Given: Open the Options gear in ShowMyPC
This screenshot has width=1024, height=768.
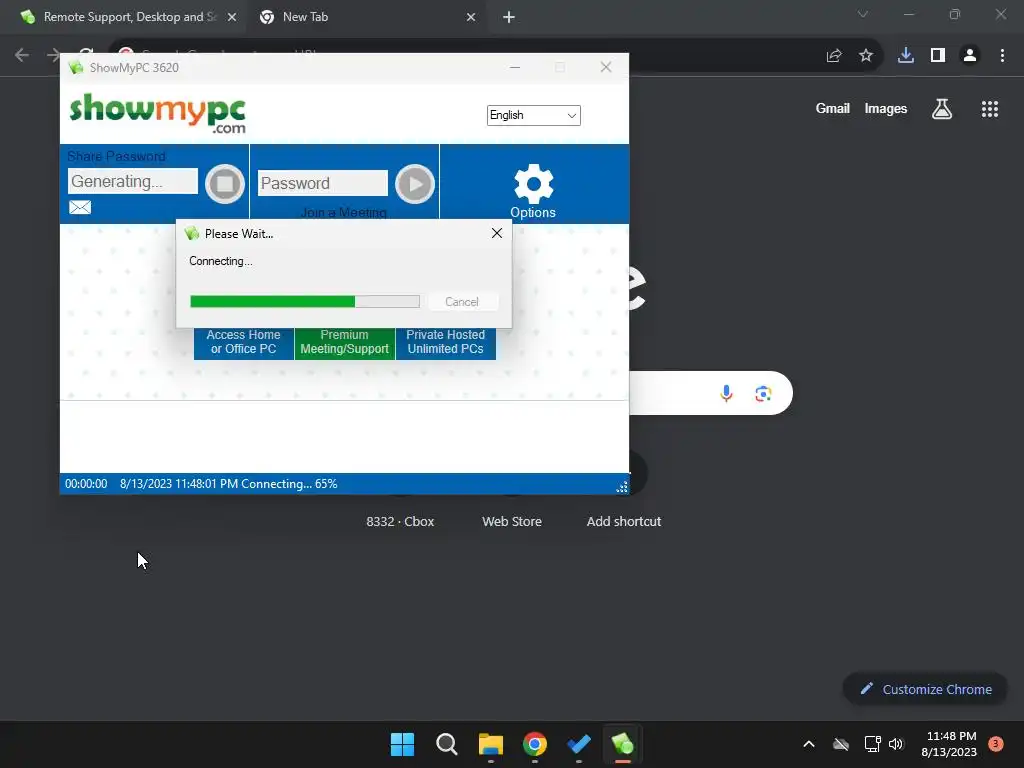Looking at the screenshot, I should pyautogui.click(x=533, y=191).
